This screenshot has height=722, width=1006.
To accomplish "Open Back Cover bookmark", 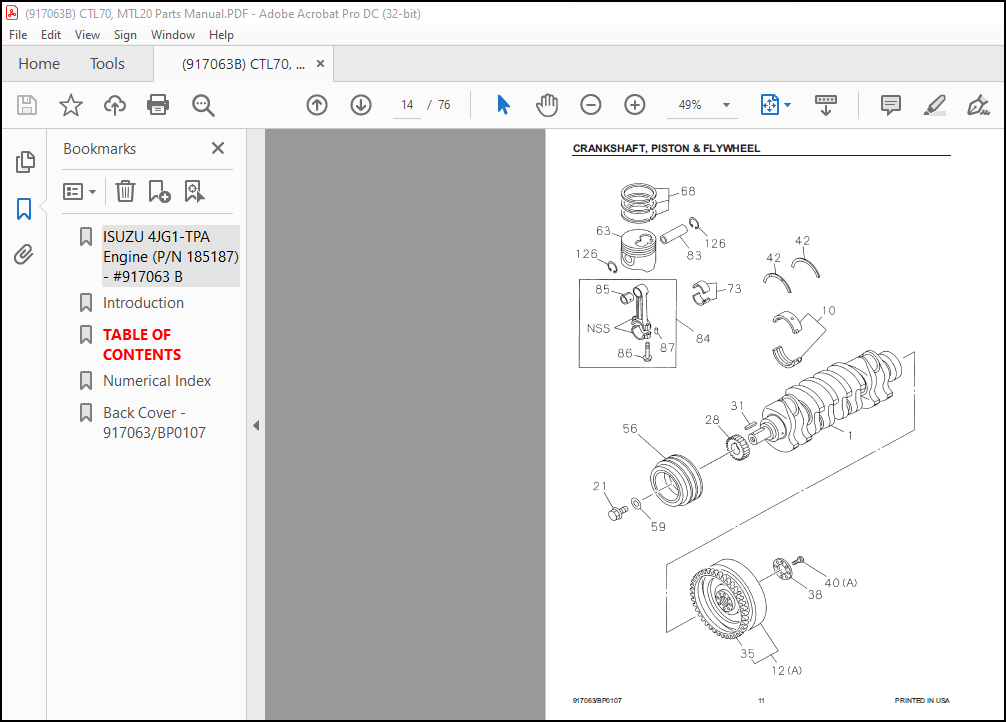I will pos(154,422).
